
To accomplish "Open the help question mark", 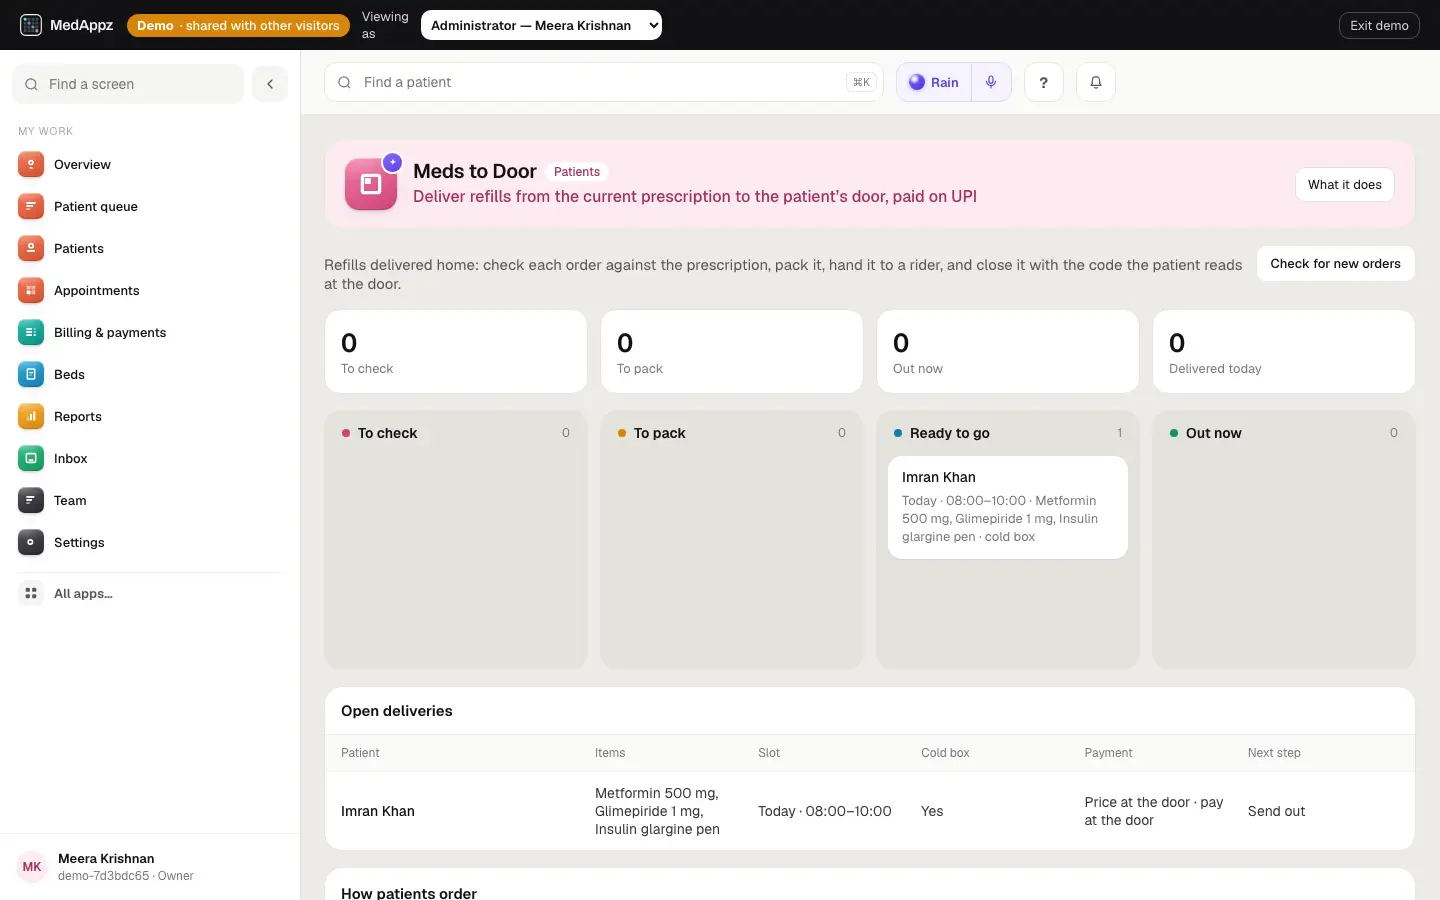I will (1043, 82).
